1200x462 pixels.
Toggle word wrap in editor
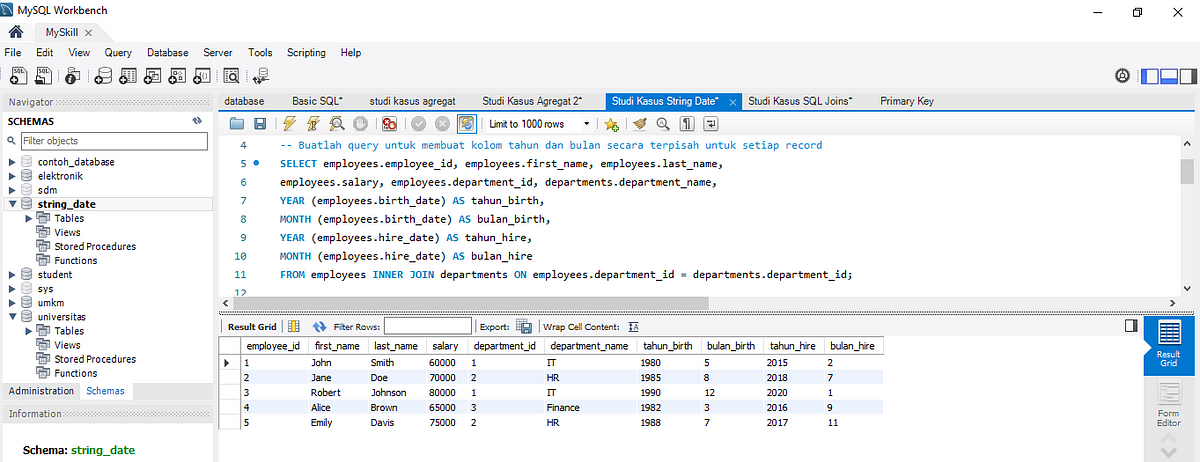tap(711, 124)
